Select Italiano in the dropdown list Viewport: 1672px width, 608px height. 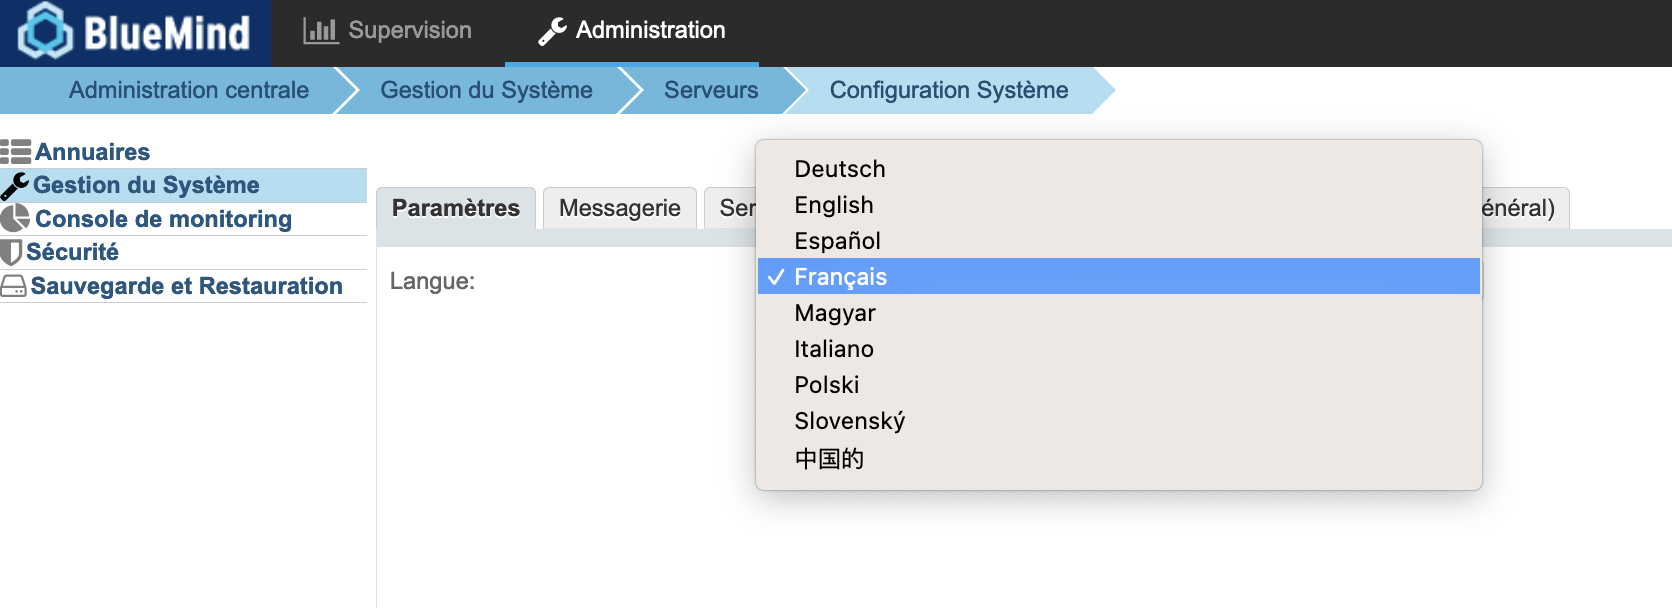coord(833,349)
